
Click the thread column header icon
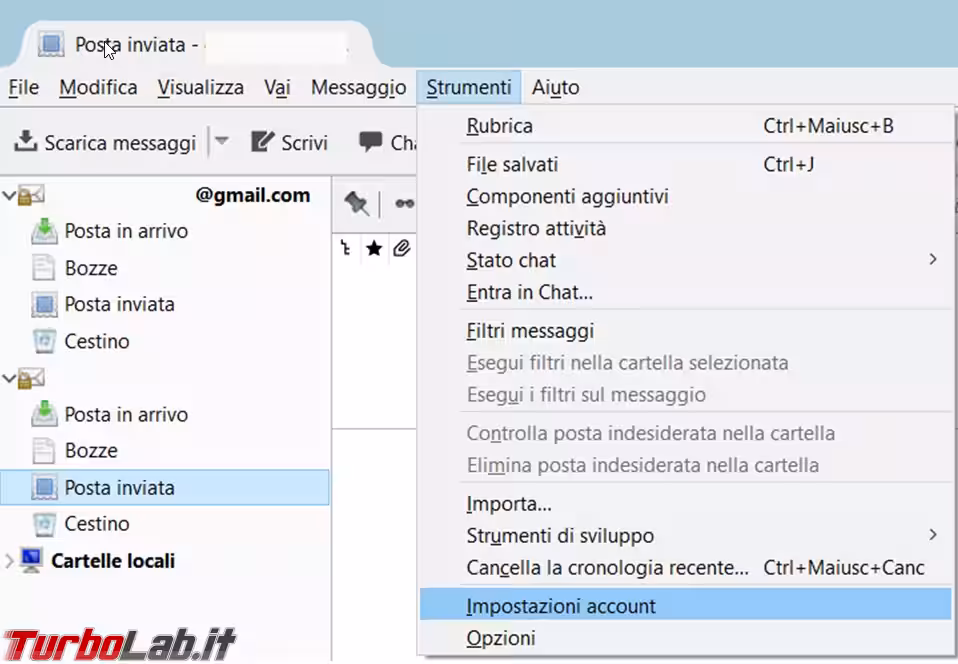click(346, 249)
